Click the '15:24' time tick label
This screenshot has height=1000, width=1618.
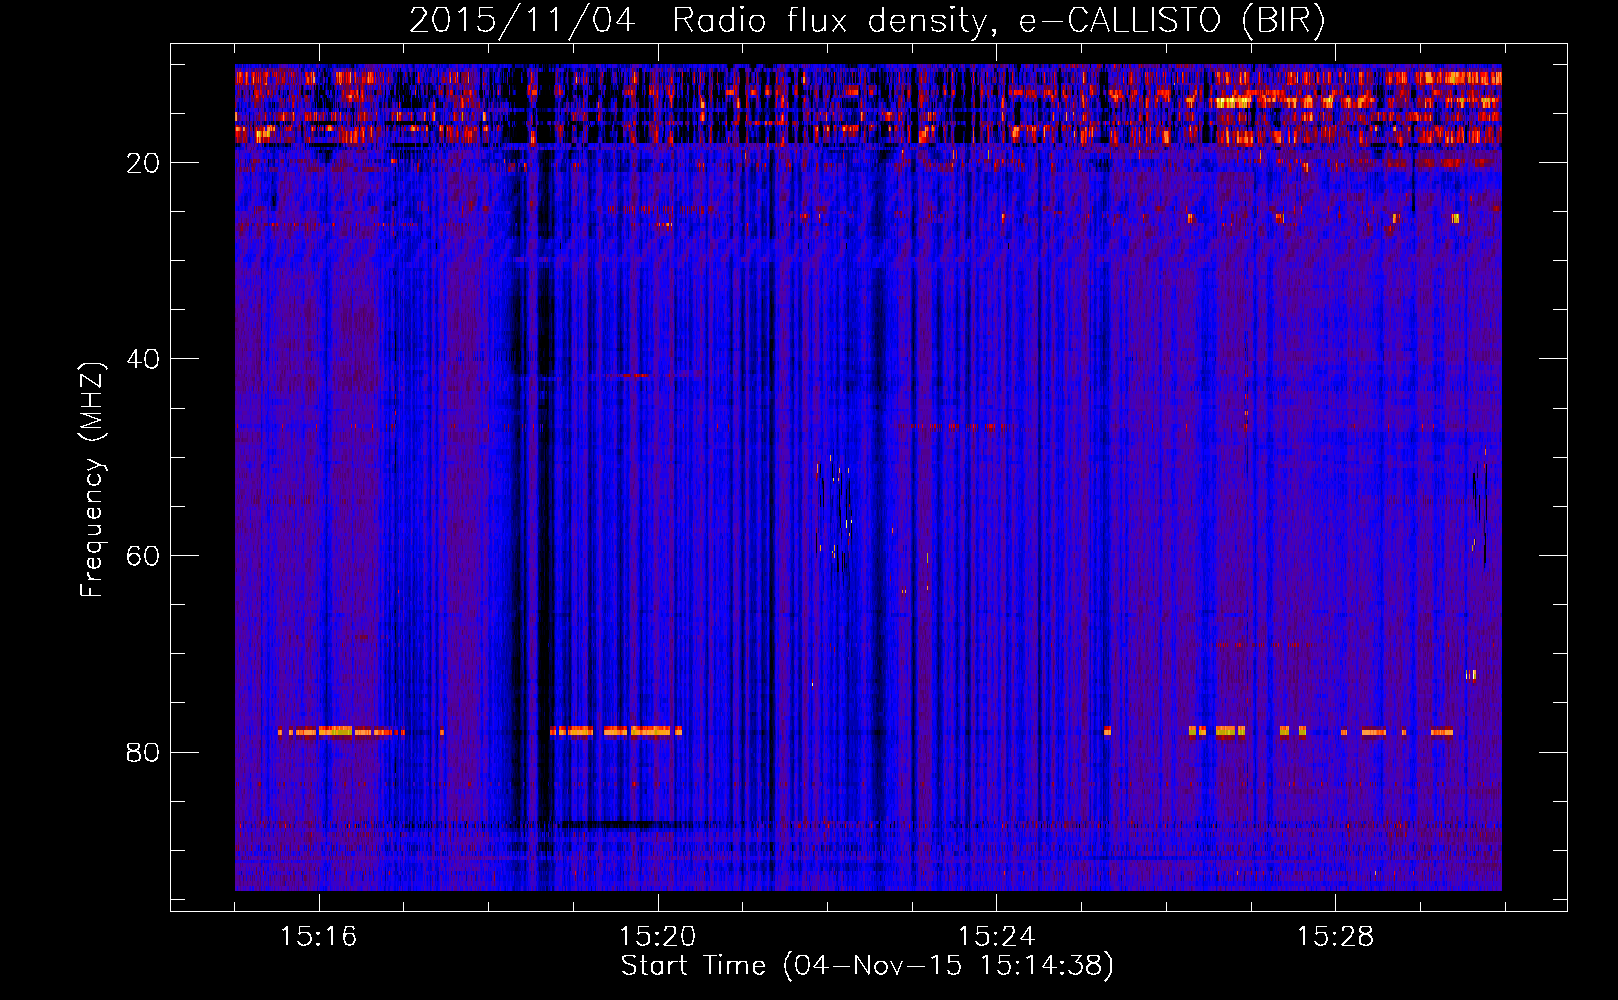996,936
